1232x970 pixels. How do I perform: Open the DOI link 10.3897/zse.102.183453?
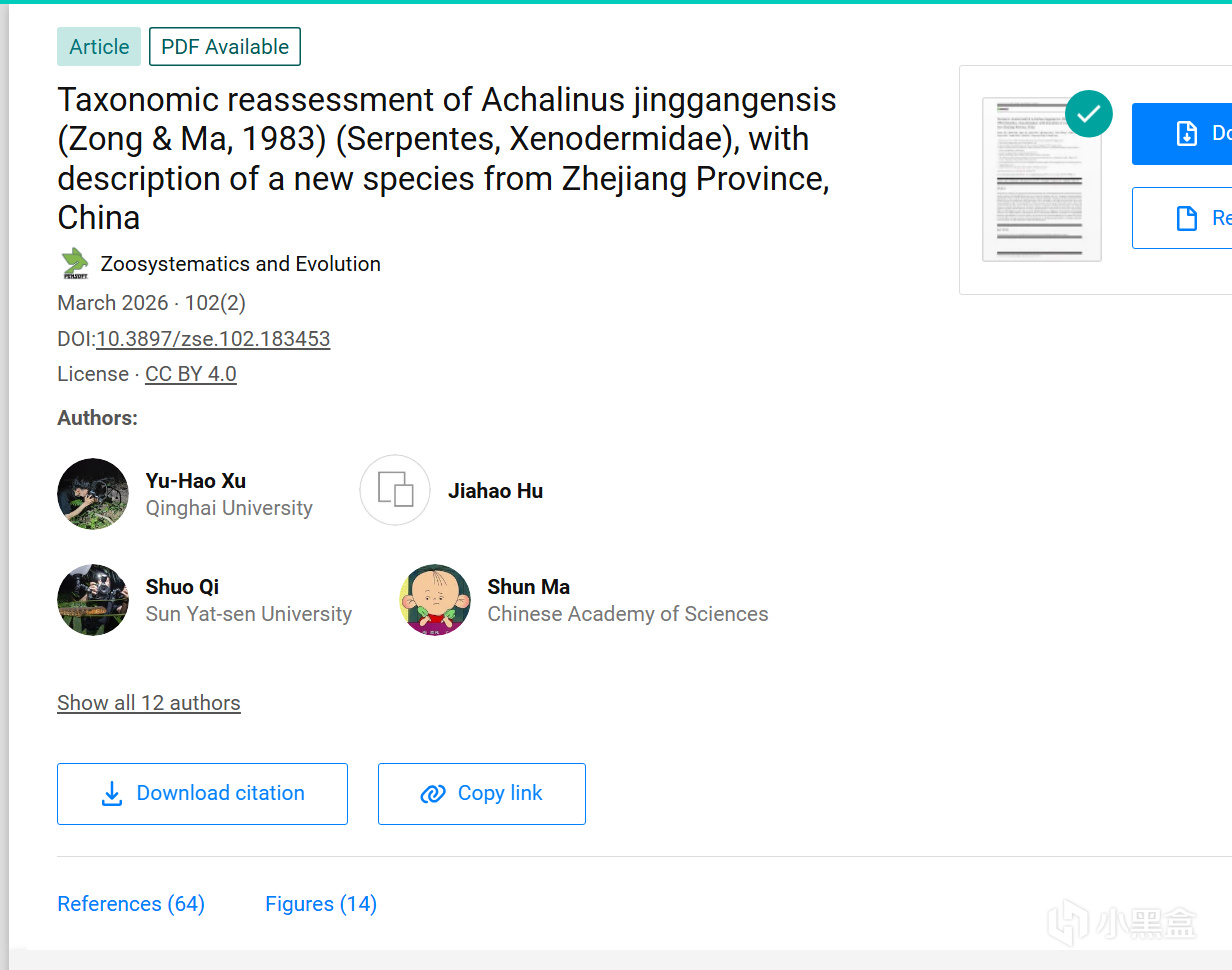tap(213, 339)
